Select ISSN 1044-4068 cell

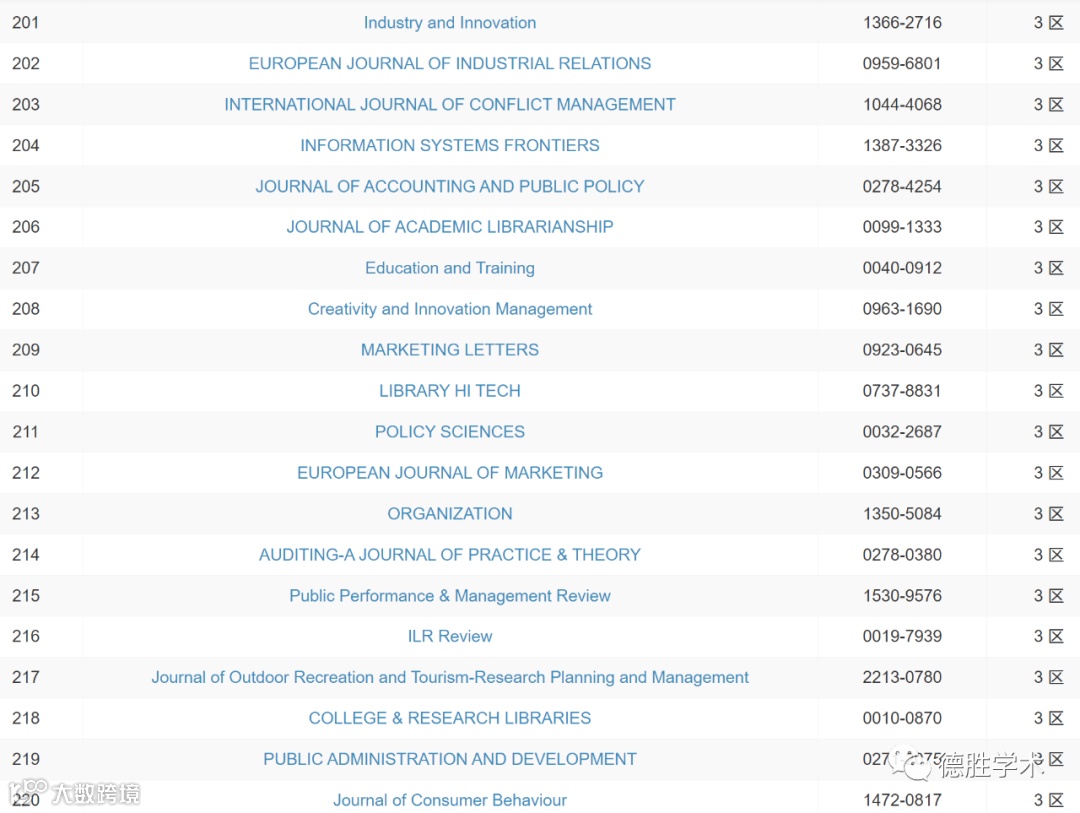(x=902, y=104)
